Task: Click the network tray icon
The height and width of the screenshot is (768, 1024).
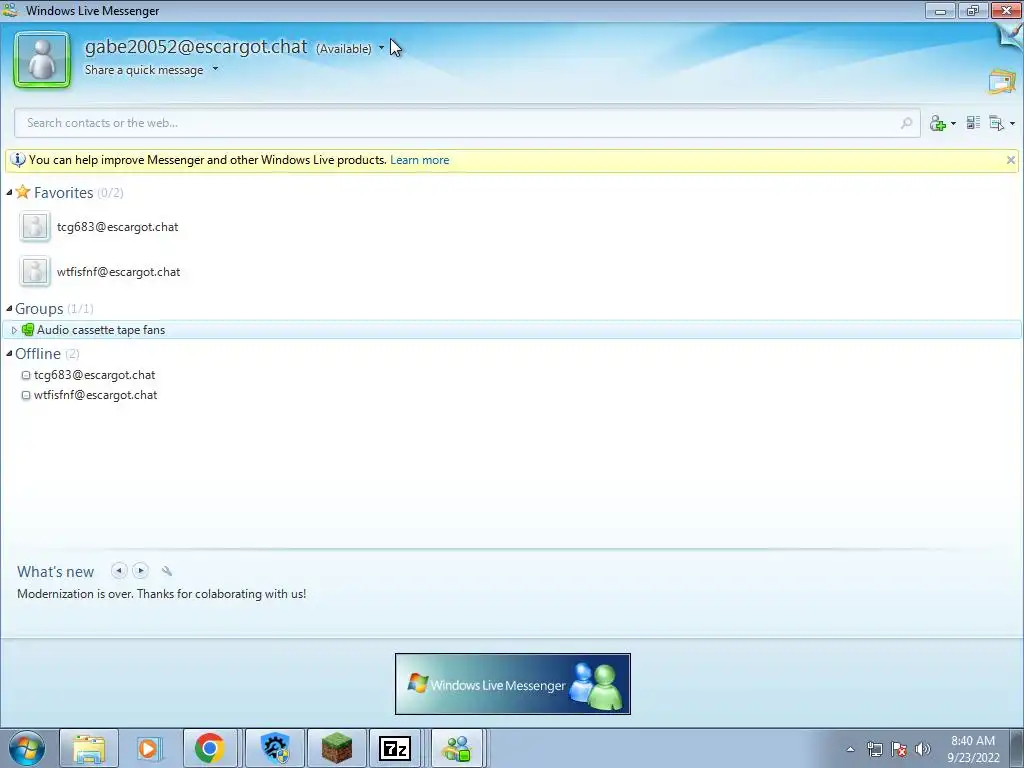Action: pos(874,749)
